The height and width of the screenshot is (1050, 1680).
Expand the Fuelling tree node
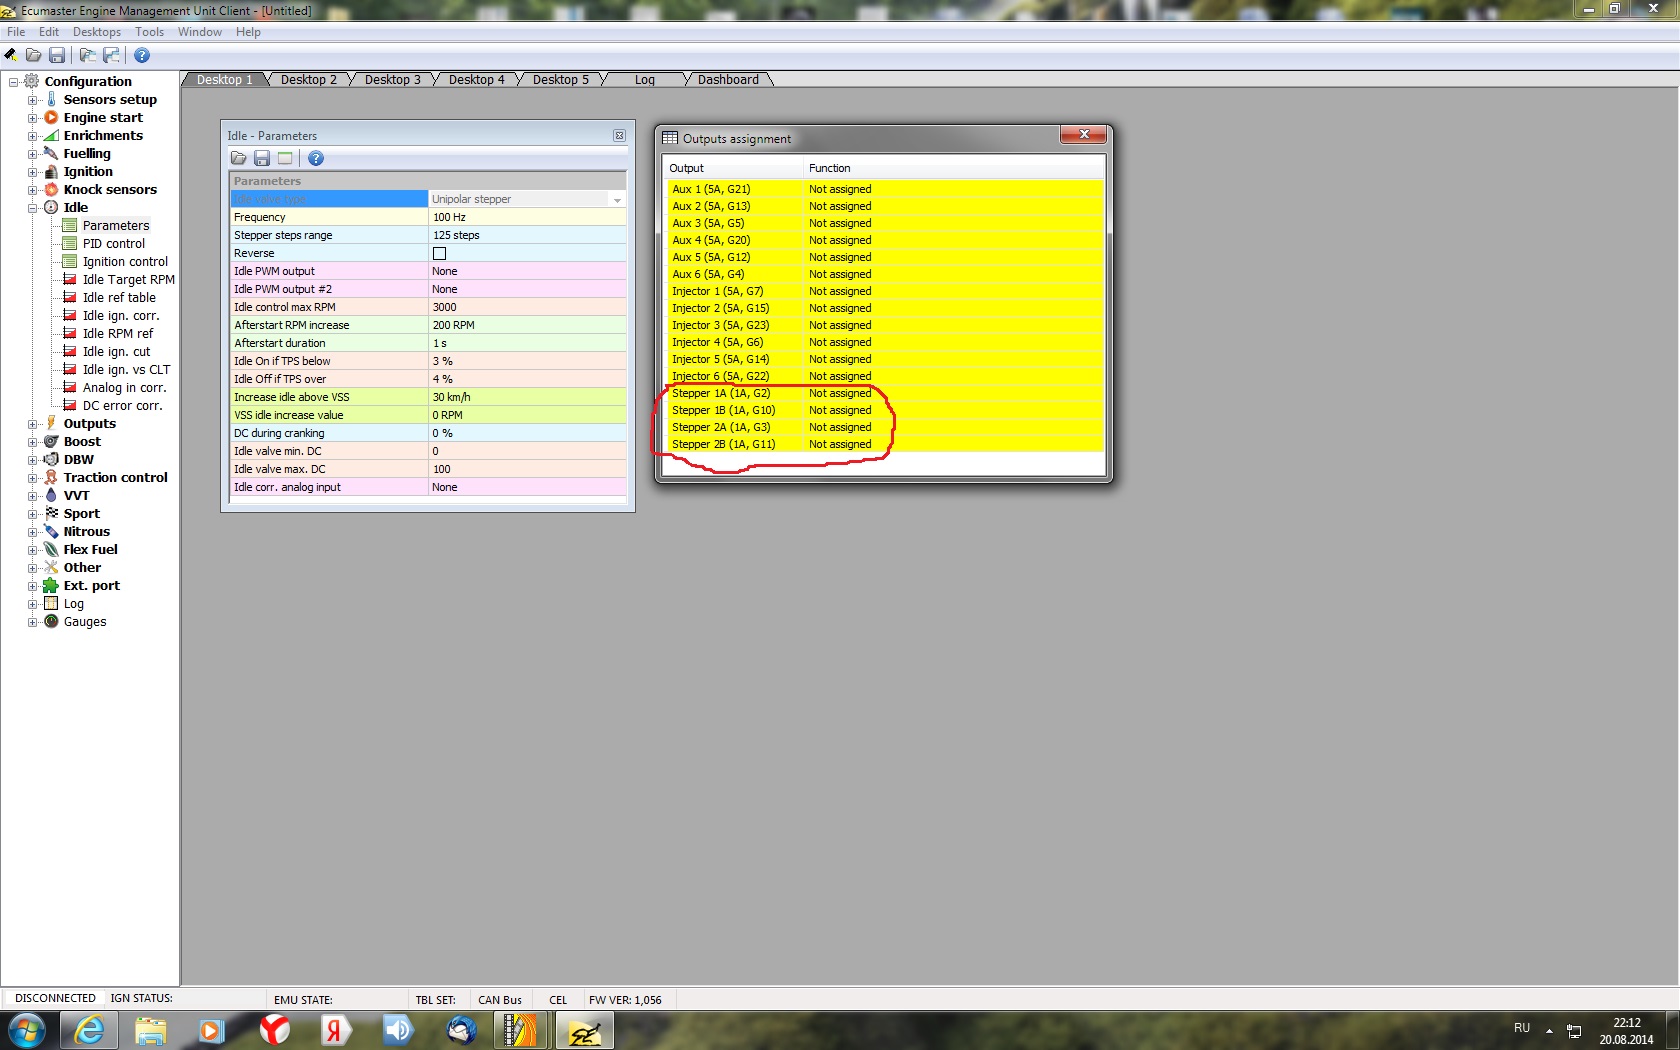point(32,154)
